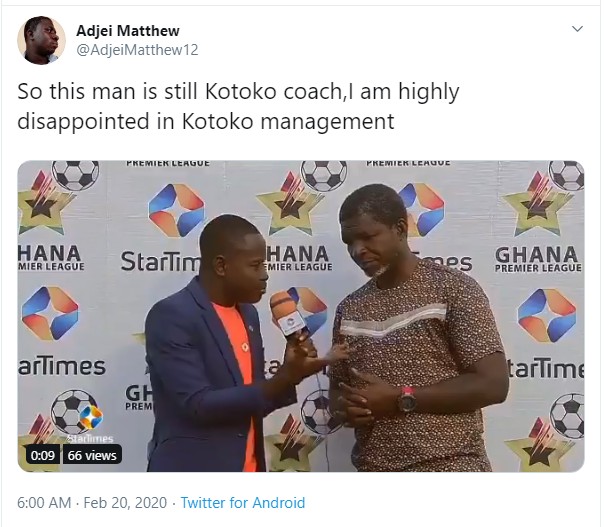The image size is (604, 527).
Task: Open the Adjei Matthew display name
Action: pos(128,31)
